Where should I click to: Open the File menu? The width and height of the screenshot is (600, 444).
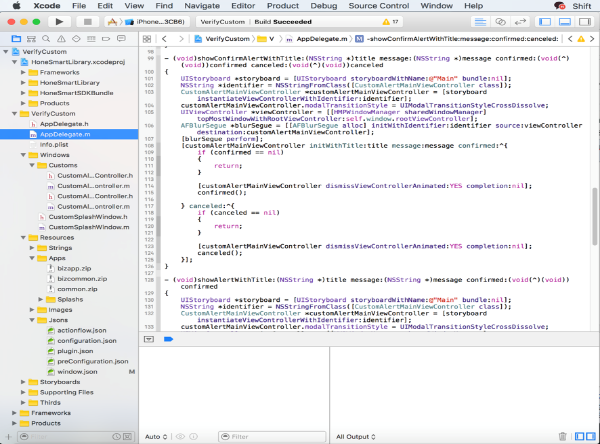coord(79,6)
